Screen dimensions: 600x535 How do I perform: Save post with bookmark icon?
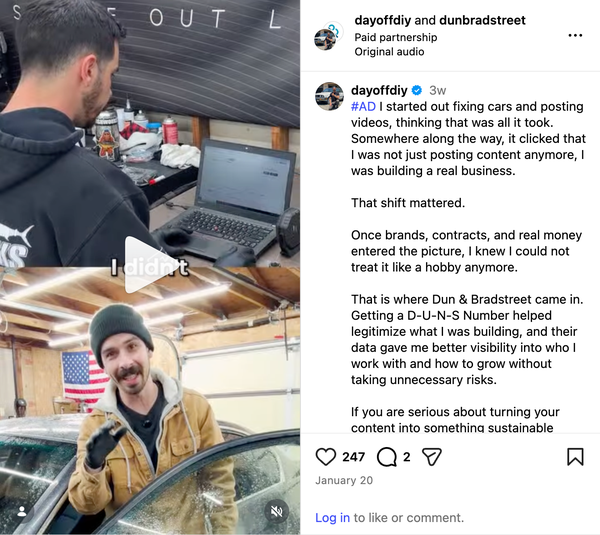tap(575, 457)
